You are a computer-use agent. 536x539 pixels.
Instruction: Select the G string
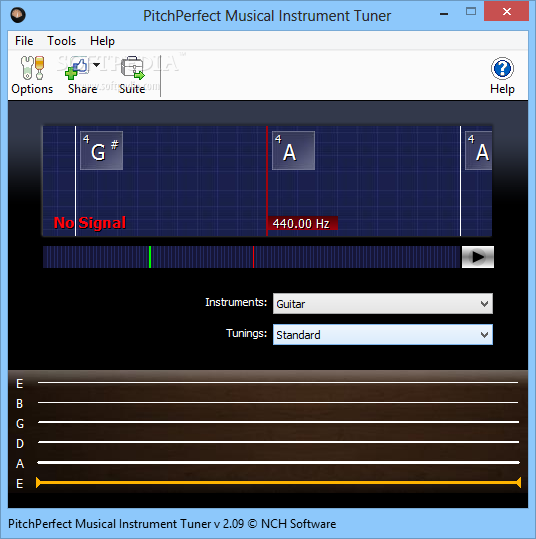pyautogui.click(x=278, y=422)
